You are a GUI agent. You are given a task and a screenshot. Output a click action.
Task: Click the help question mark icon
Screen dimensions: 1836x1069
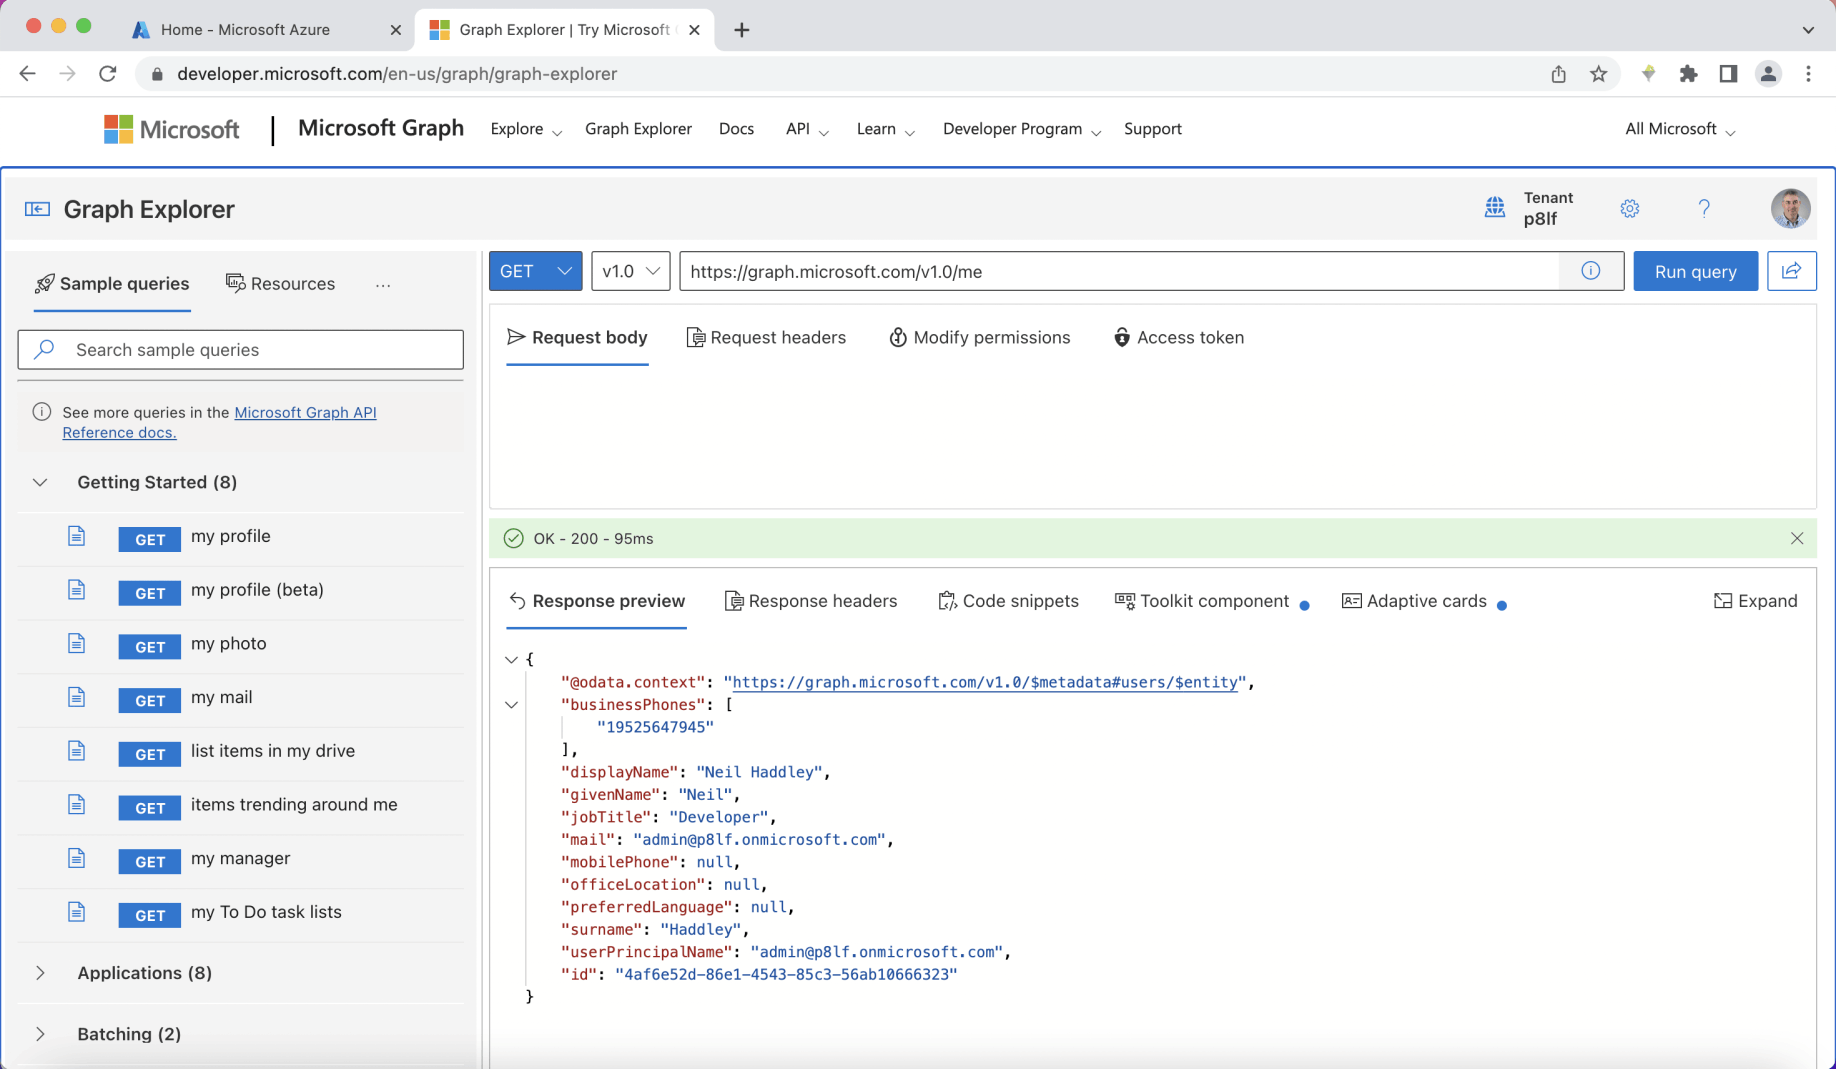(x=1704, y=208)
